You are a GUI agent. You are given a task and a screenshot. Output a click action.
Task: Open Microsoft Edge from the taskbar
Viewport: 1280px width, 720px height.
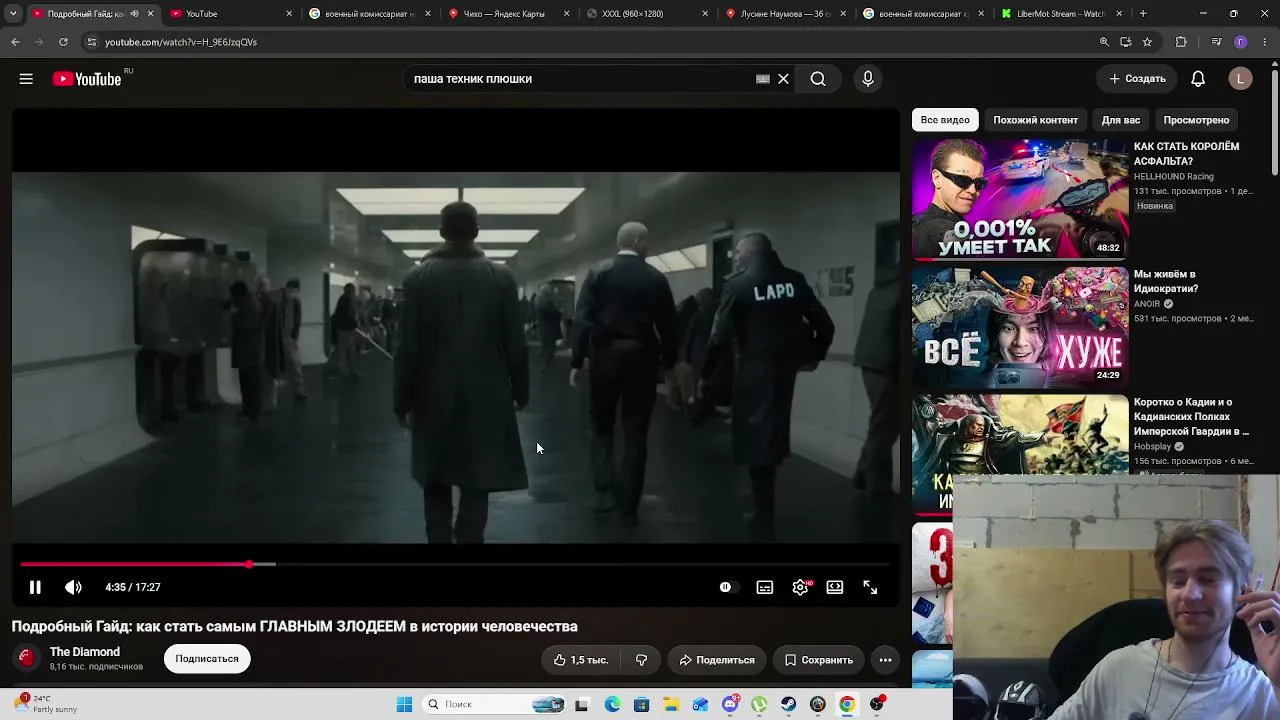click(x=612, y=704)
